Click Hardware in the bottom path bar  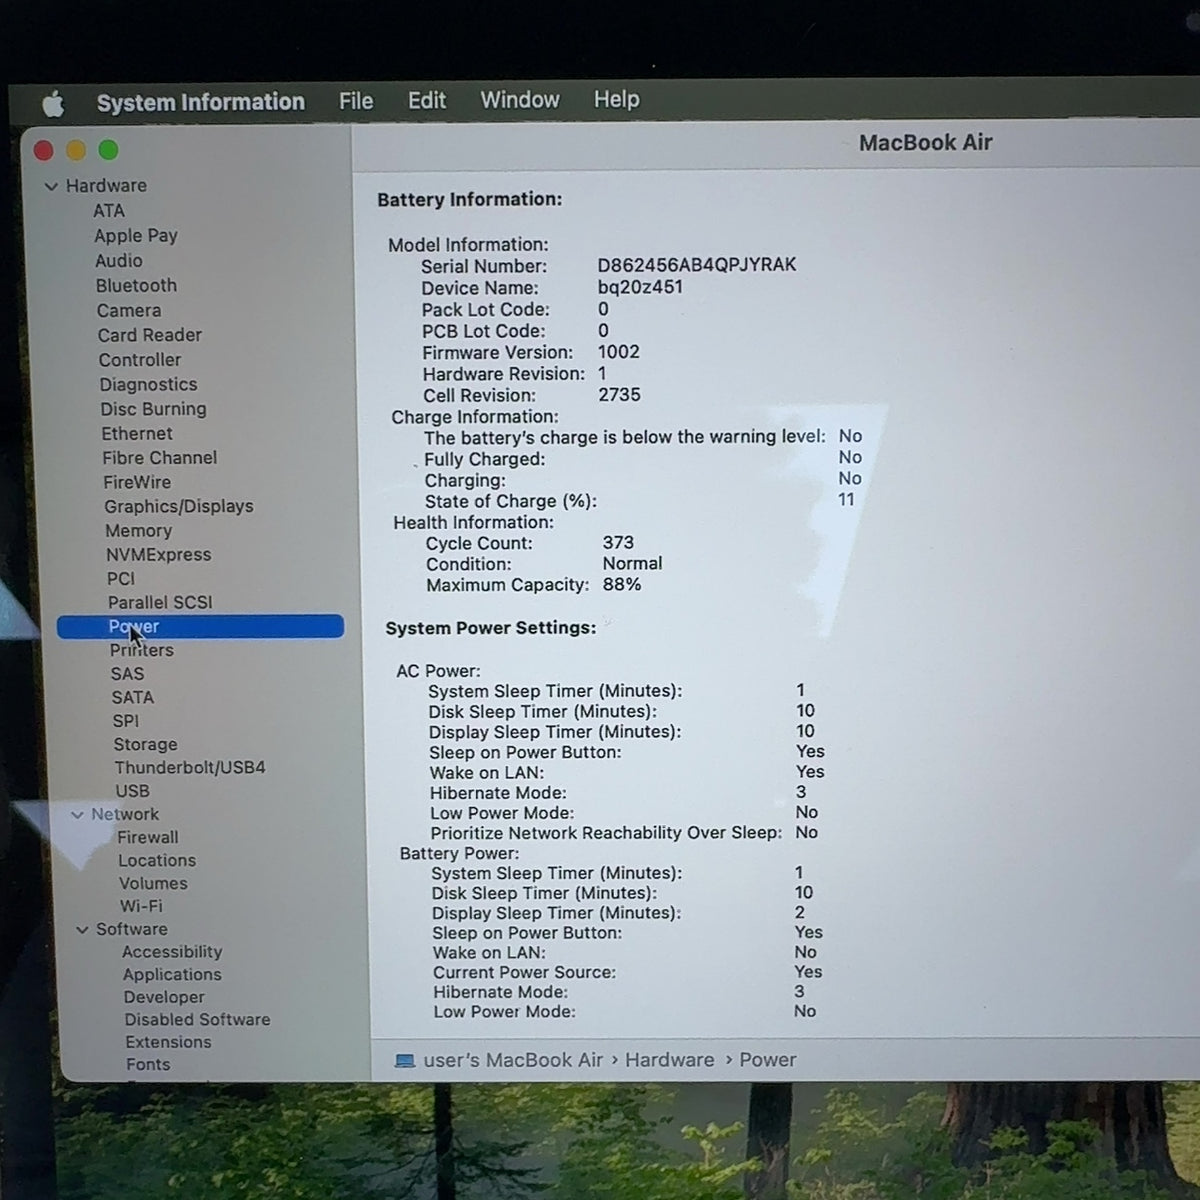tap(670, 1060)
